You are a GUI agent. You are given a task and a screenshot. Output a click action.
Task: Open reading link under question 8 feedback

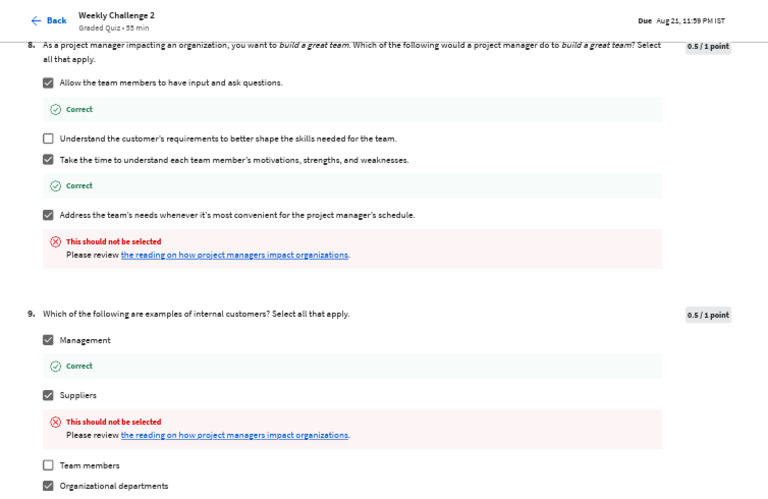(234, 255)
